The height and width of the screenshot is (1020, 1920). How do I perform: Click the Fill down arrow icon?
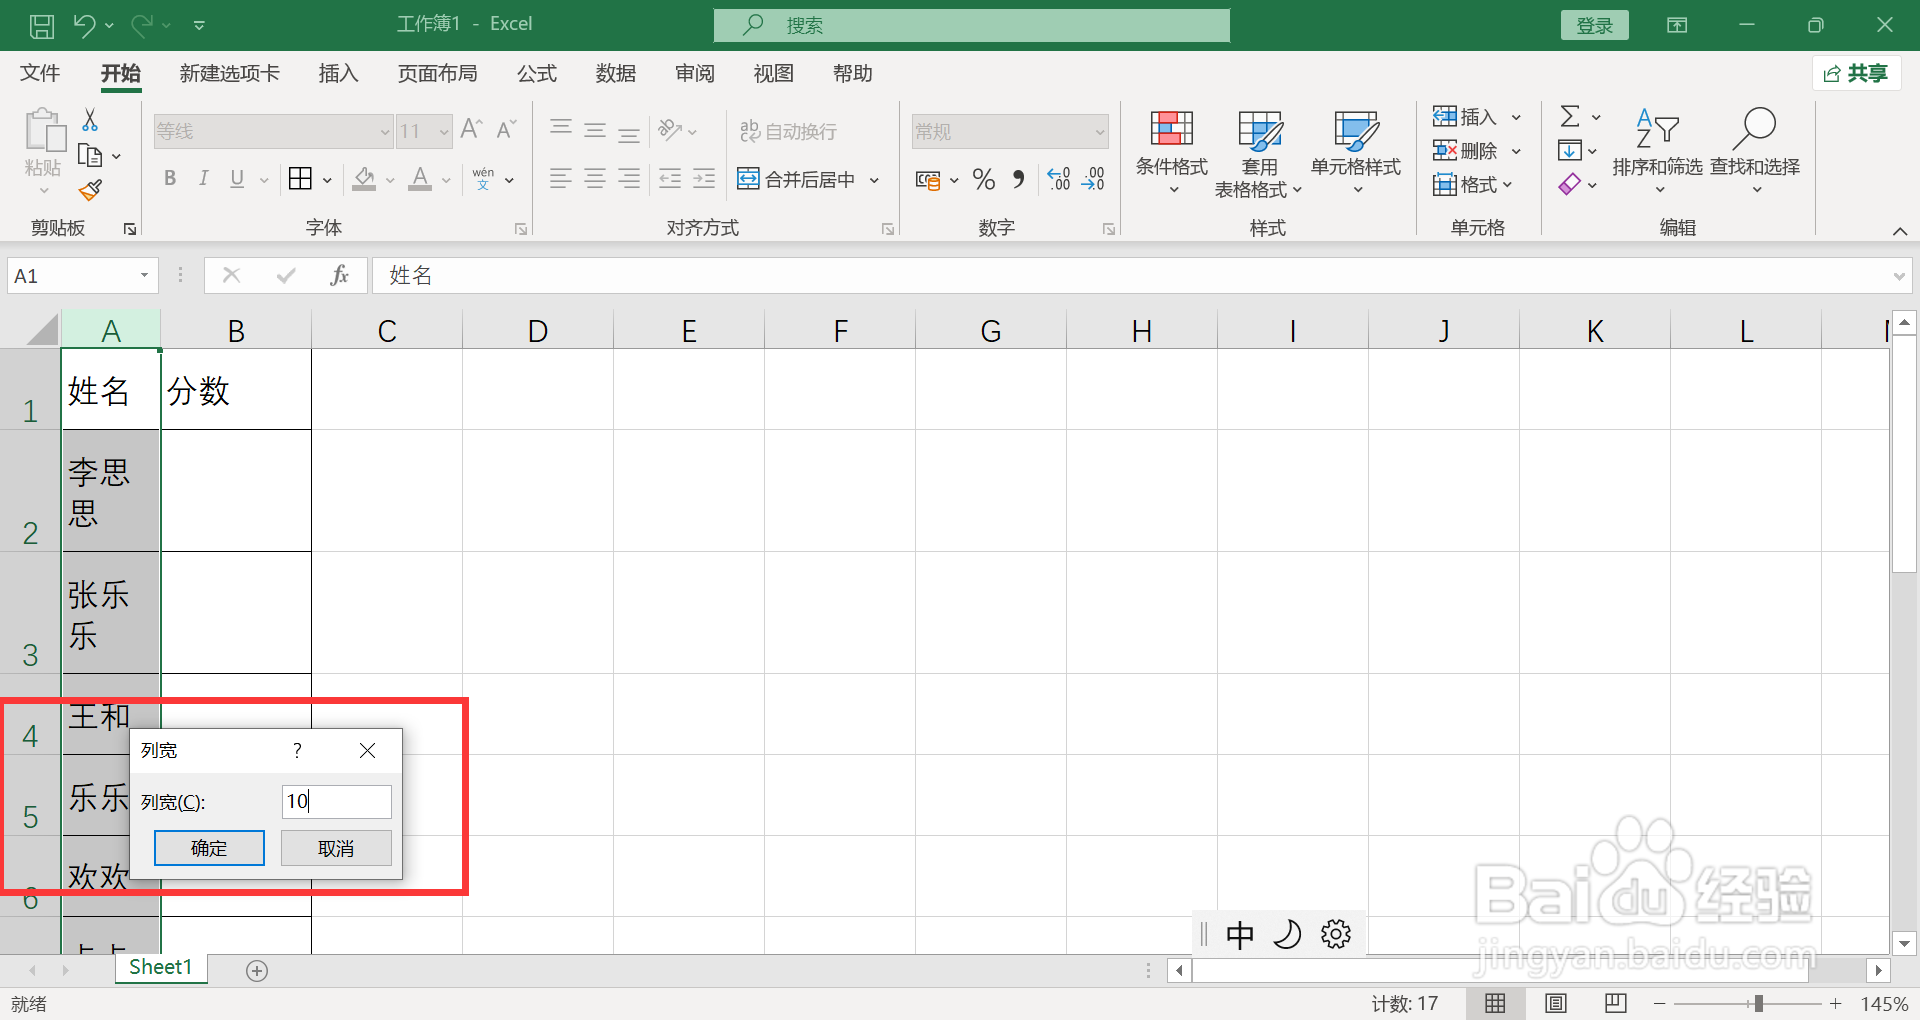1570,151
